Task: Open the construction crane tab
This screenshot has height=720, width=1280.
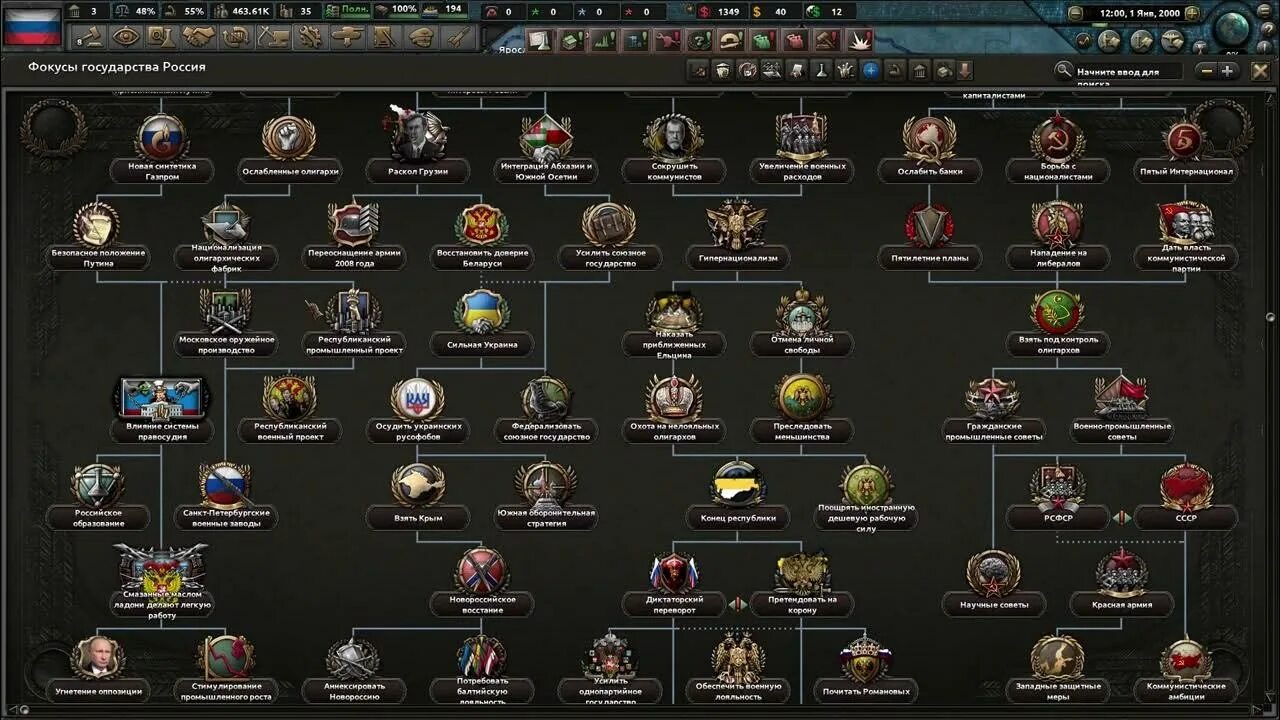Action: click(273, 37)
